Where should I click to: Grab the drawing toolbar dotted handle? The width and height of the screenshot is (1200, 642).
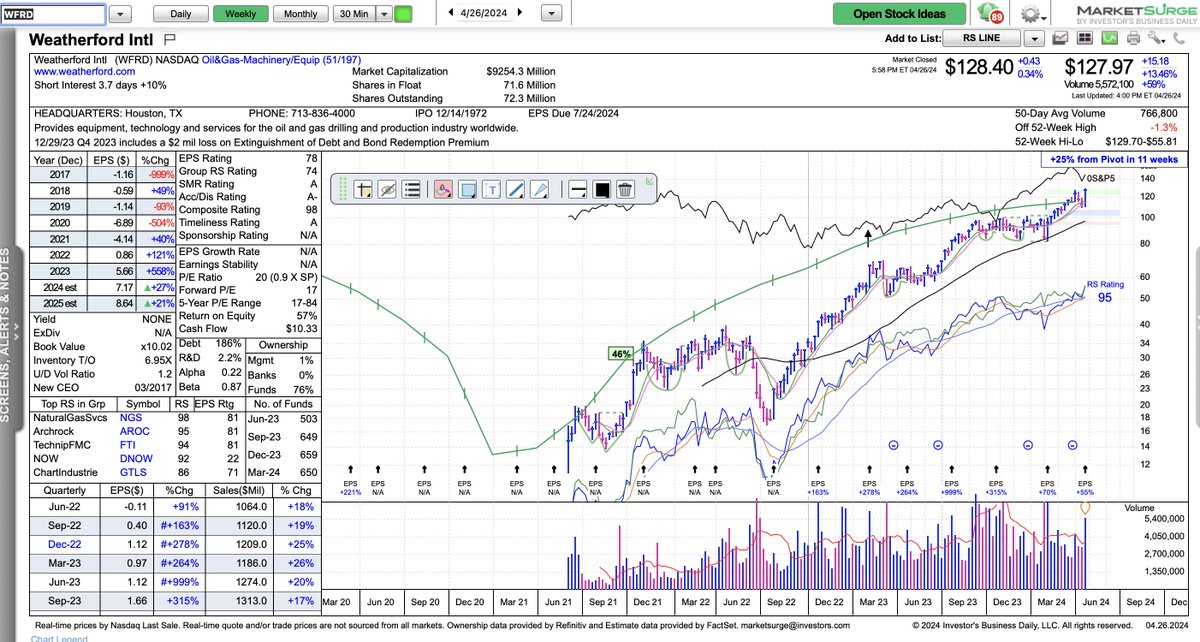click(x=341, y=189)
